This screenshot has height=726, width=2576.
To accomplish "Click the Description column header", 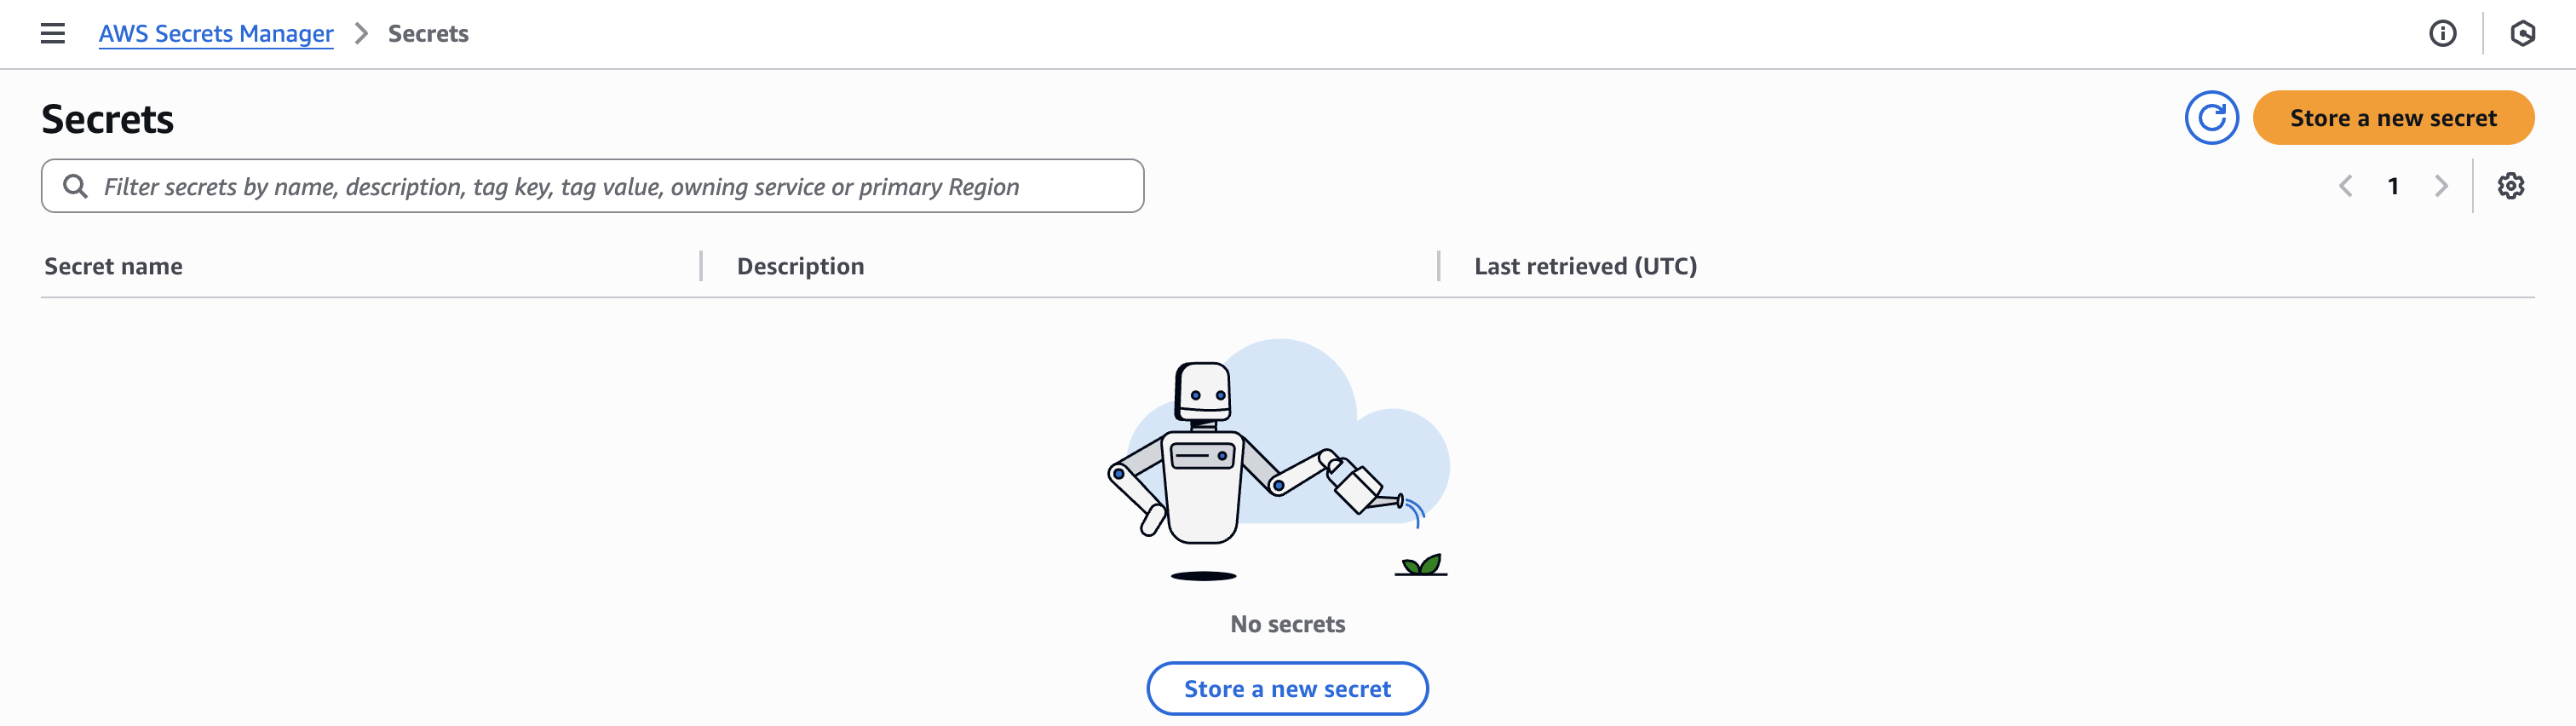I will 800,266.
